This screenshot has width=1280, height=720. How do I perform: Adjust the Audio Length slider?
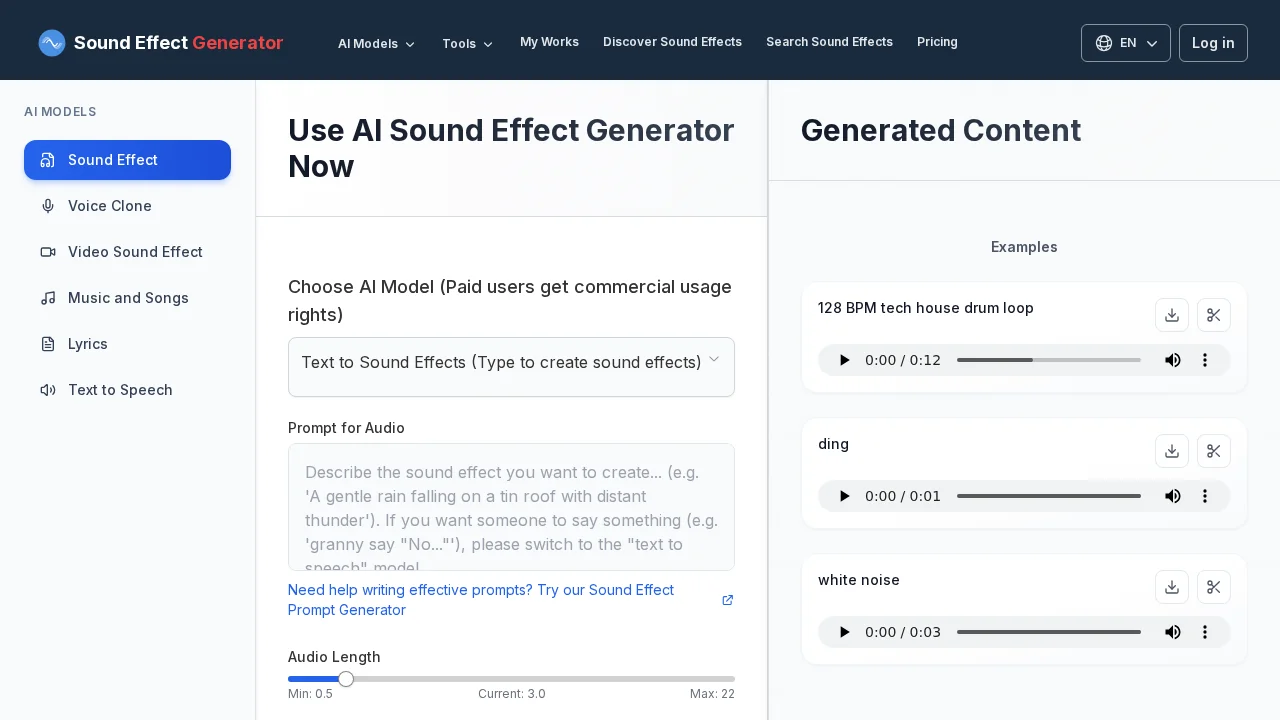pyautogui.click(x=346, y=679)
